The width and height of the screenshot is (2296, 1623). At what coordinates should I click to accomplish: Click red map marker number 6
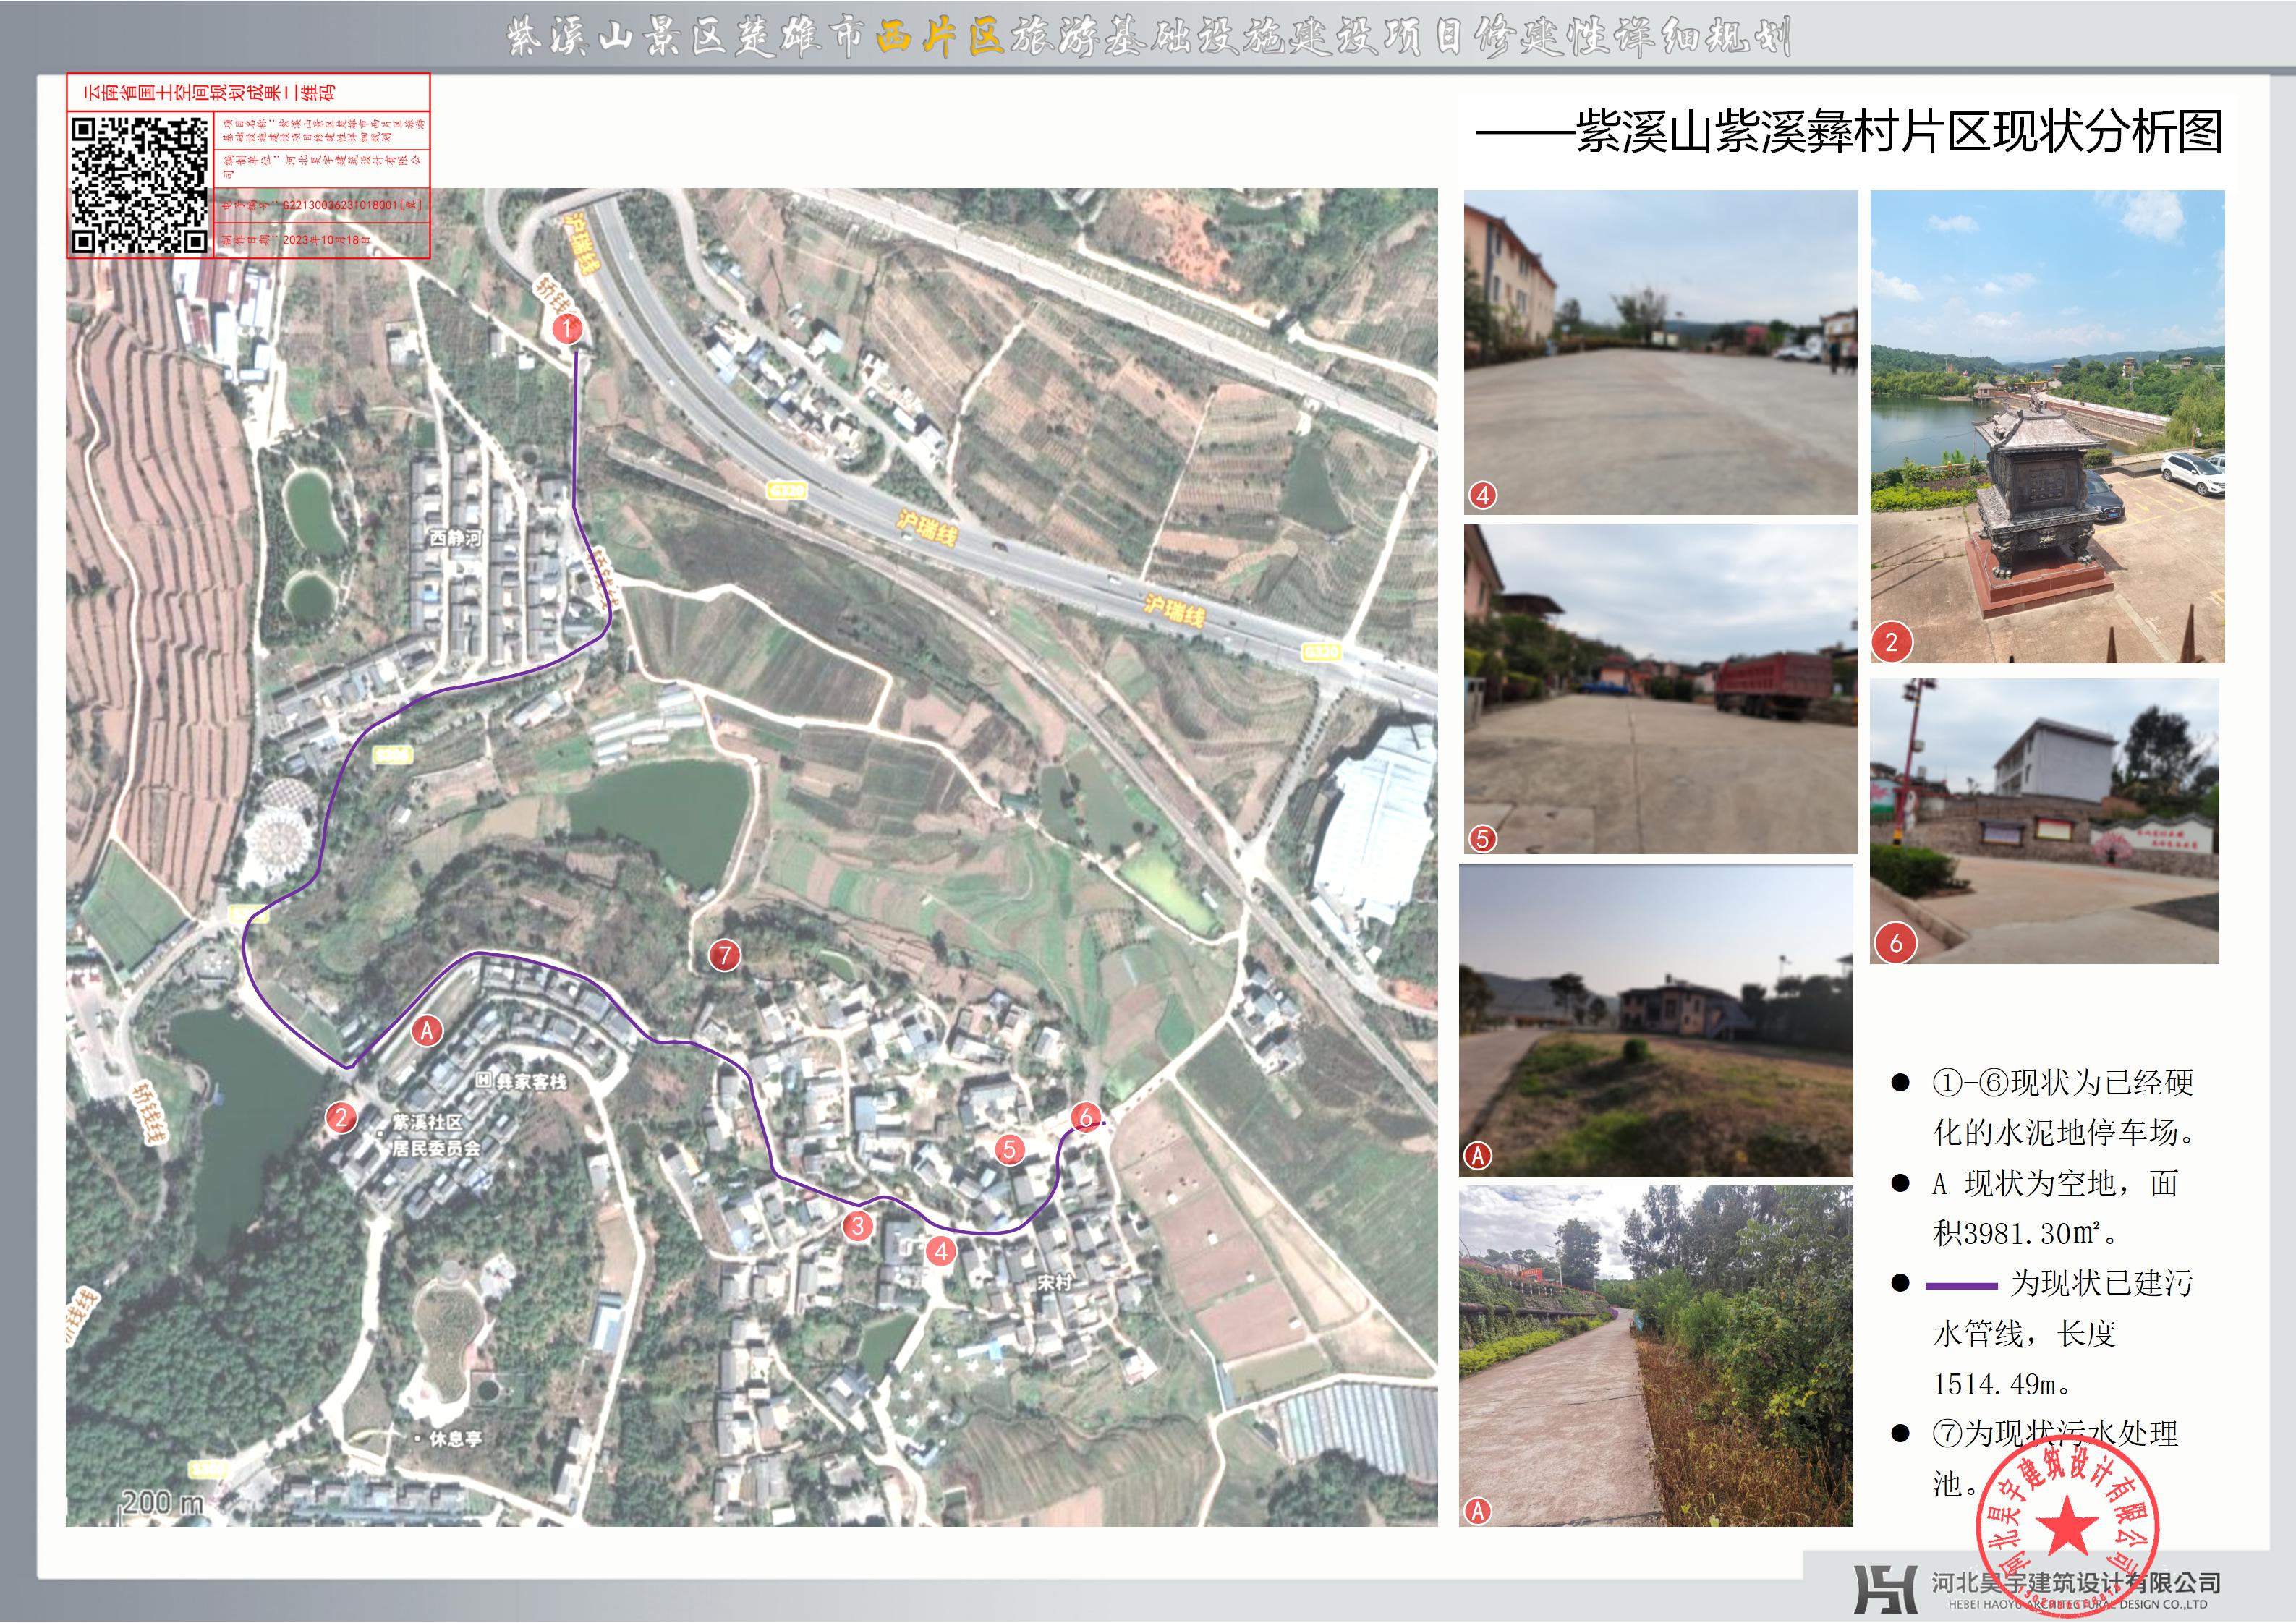1085,1117
